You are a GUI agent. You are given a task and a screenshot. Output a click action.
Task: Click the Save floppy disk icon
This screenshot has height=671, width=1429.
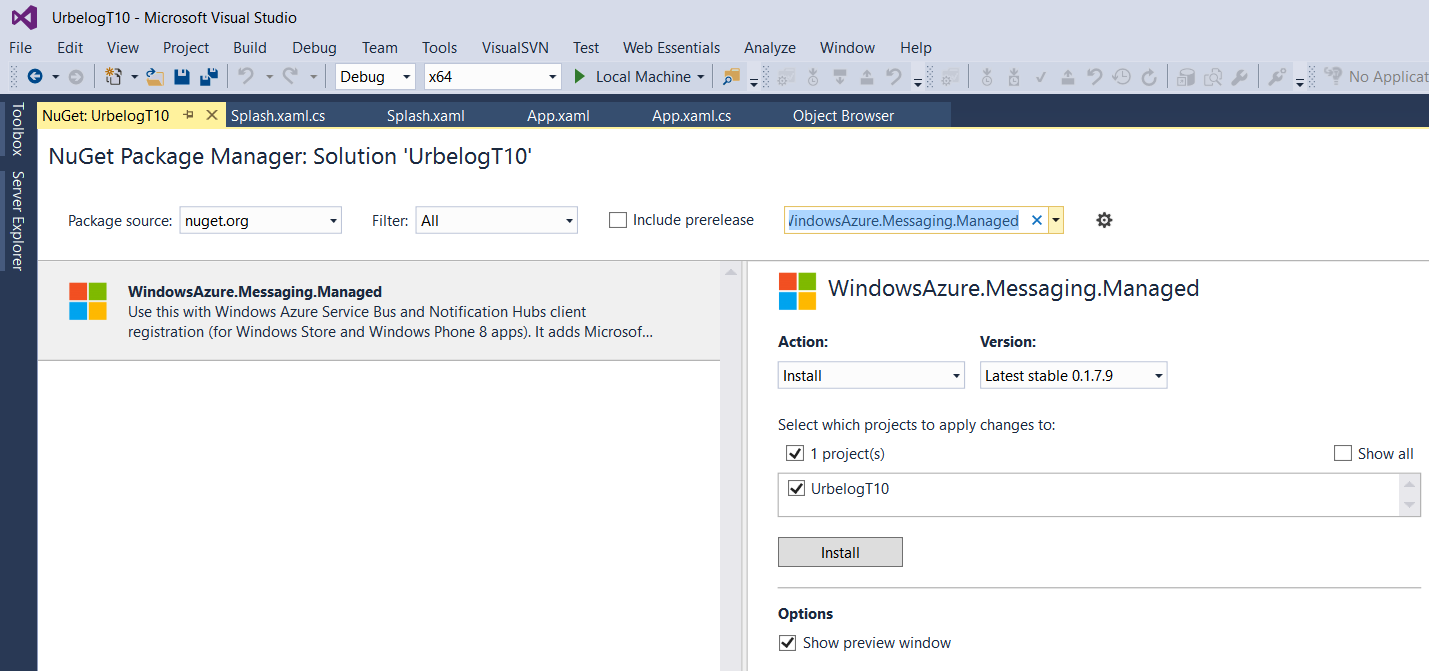pos(182,77)
